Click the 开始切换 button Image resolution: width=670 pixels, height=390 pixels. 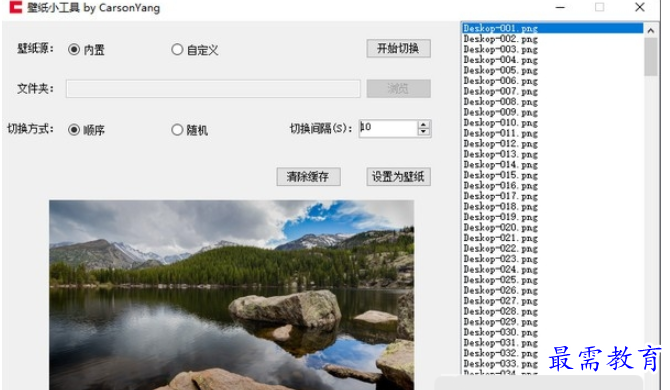pyautogui.click(x=398, y=48)
